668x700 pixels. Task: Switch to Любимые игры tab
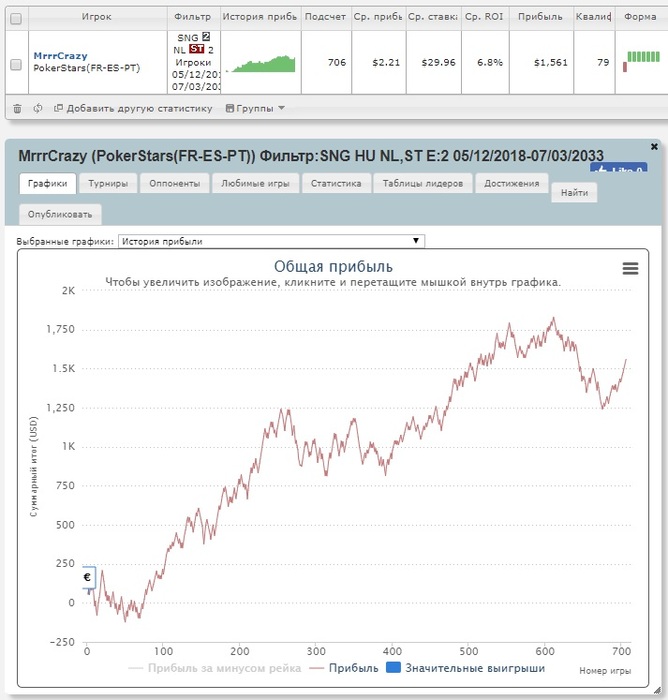pos(255,183)
